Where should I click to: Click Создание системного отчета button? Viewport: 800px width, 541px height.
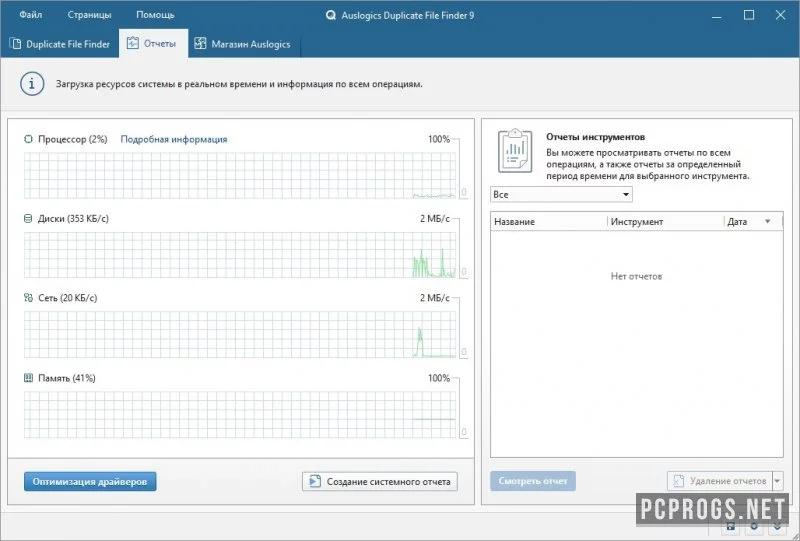click(x=380, y=481)
